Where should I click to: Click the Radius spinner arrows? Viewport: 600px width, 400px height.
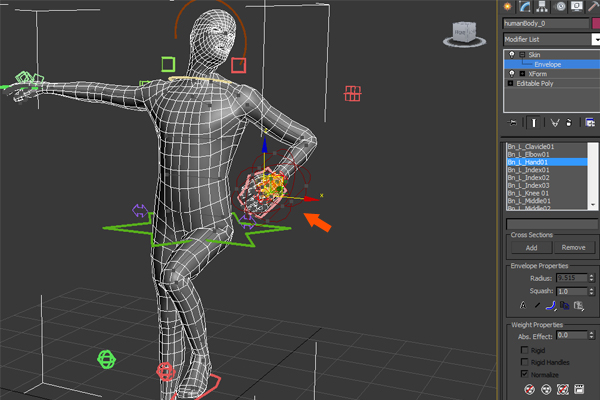pyautogui.click(x=592, y=278)
